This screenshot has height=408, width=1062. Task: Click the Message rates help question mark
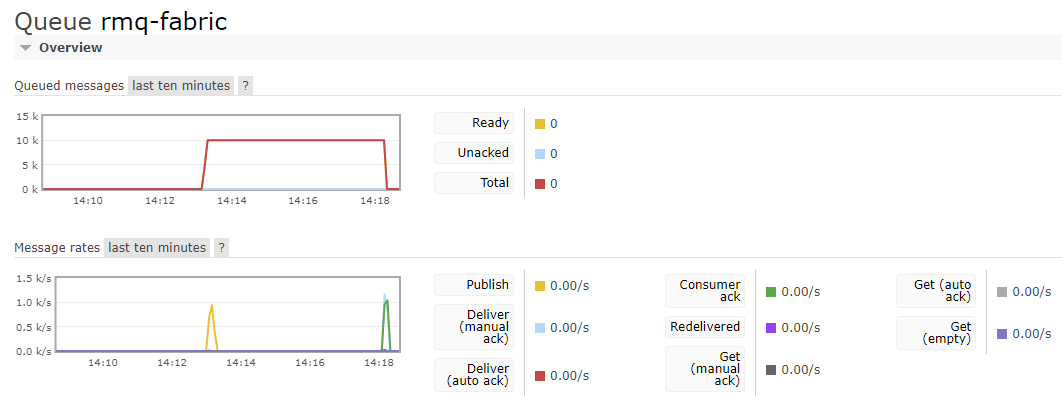coord(221,248)
